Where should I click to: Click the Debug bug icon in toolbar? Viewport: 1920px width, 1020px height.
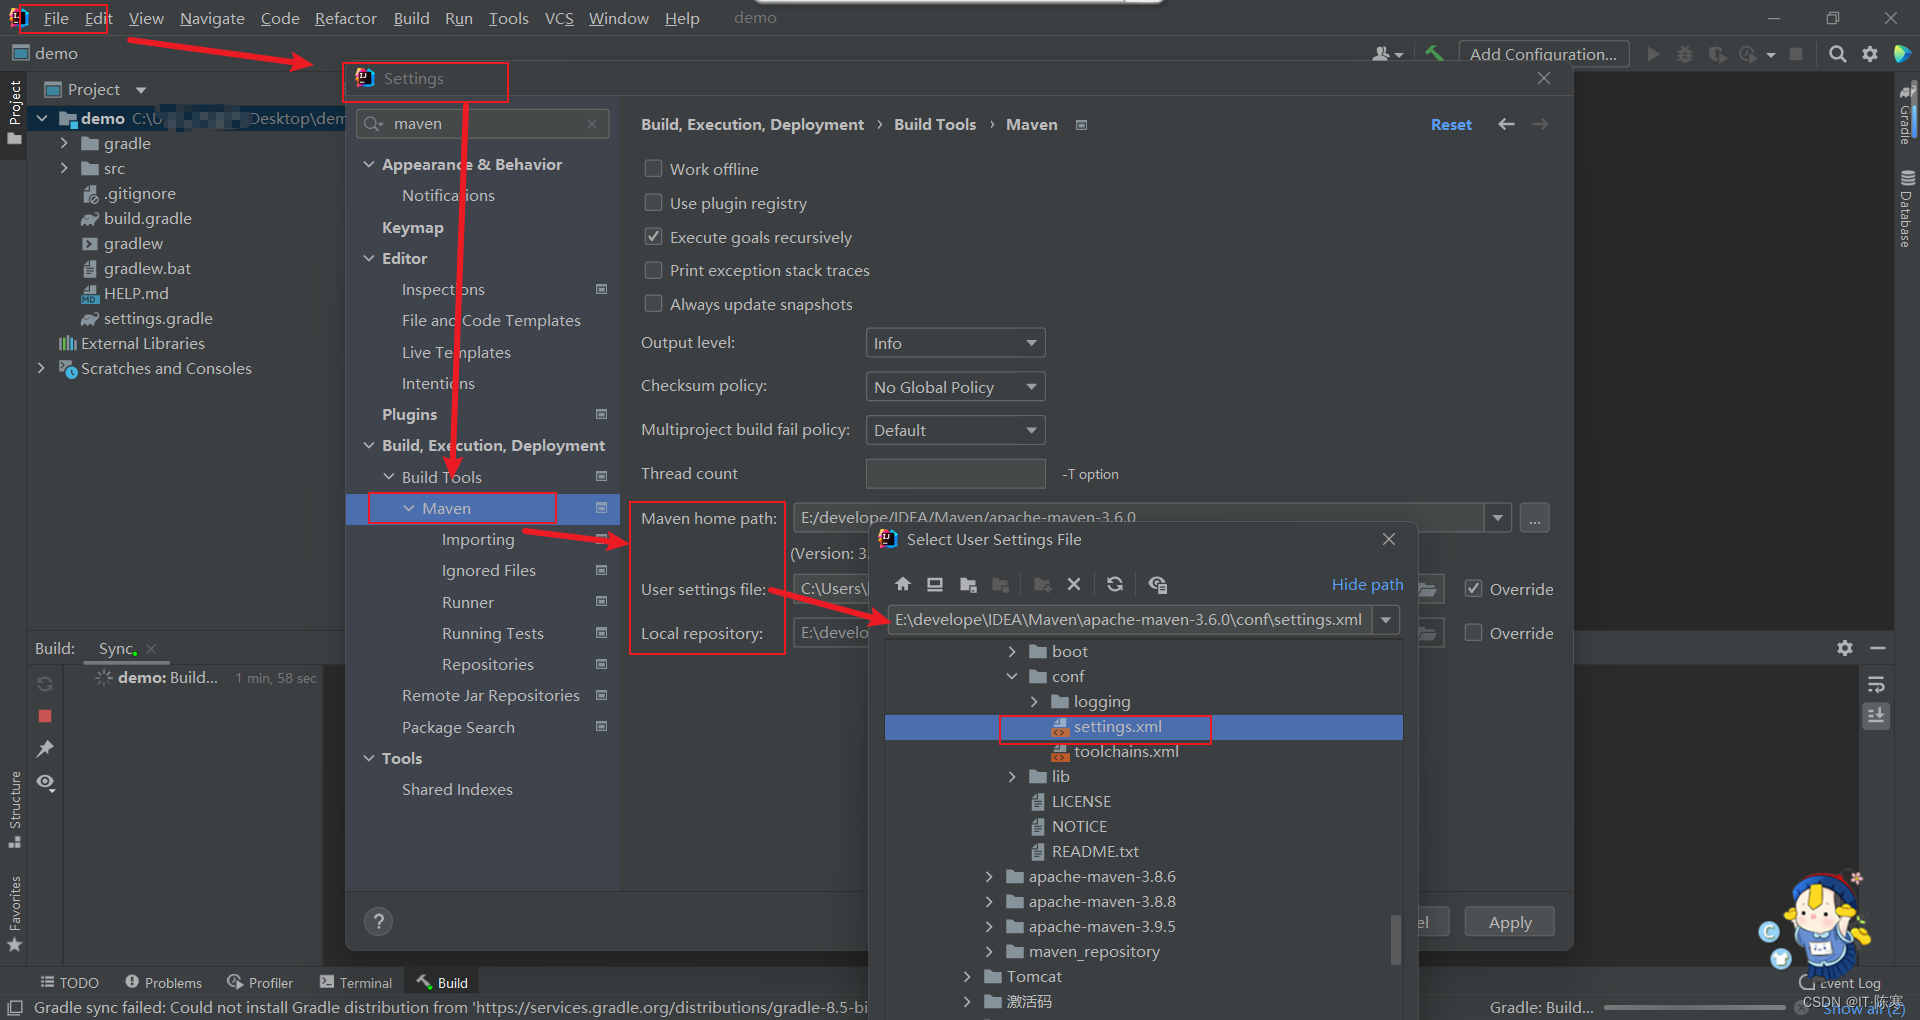click(1685, 54)
